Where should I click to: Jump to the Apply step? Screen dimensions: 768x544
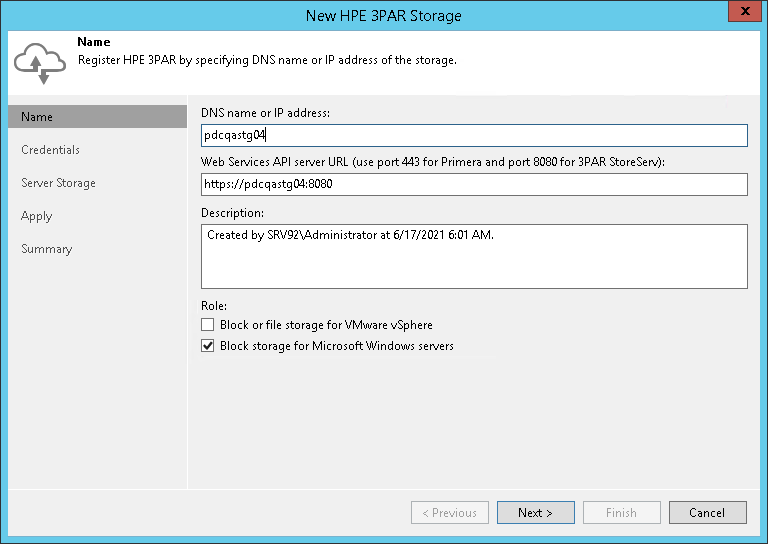pyautogui.click(x=37, y=216)
